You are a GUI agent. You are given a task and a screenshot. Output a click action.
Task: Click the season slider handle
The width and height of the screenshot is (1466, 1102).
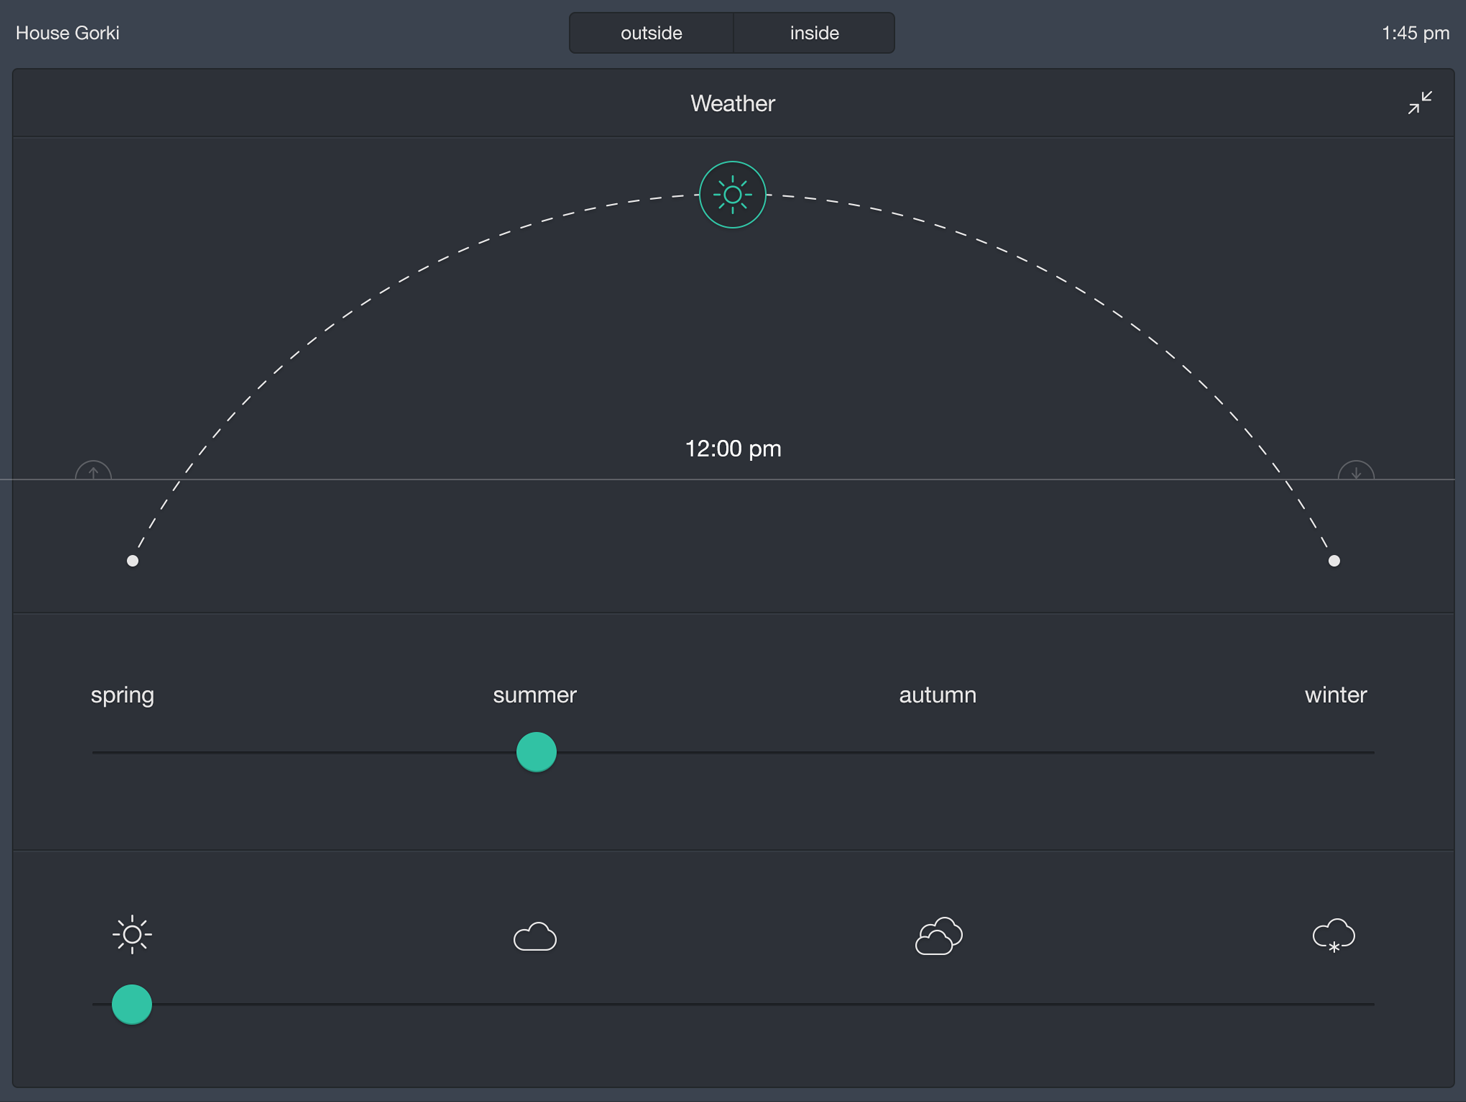pyautogui.click(x=536, y=752)
